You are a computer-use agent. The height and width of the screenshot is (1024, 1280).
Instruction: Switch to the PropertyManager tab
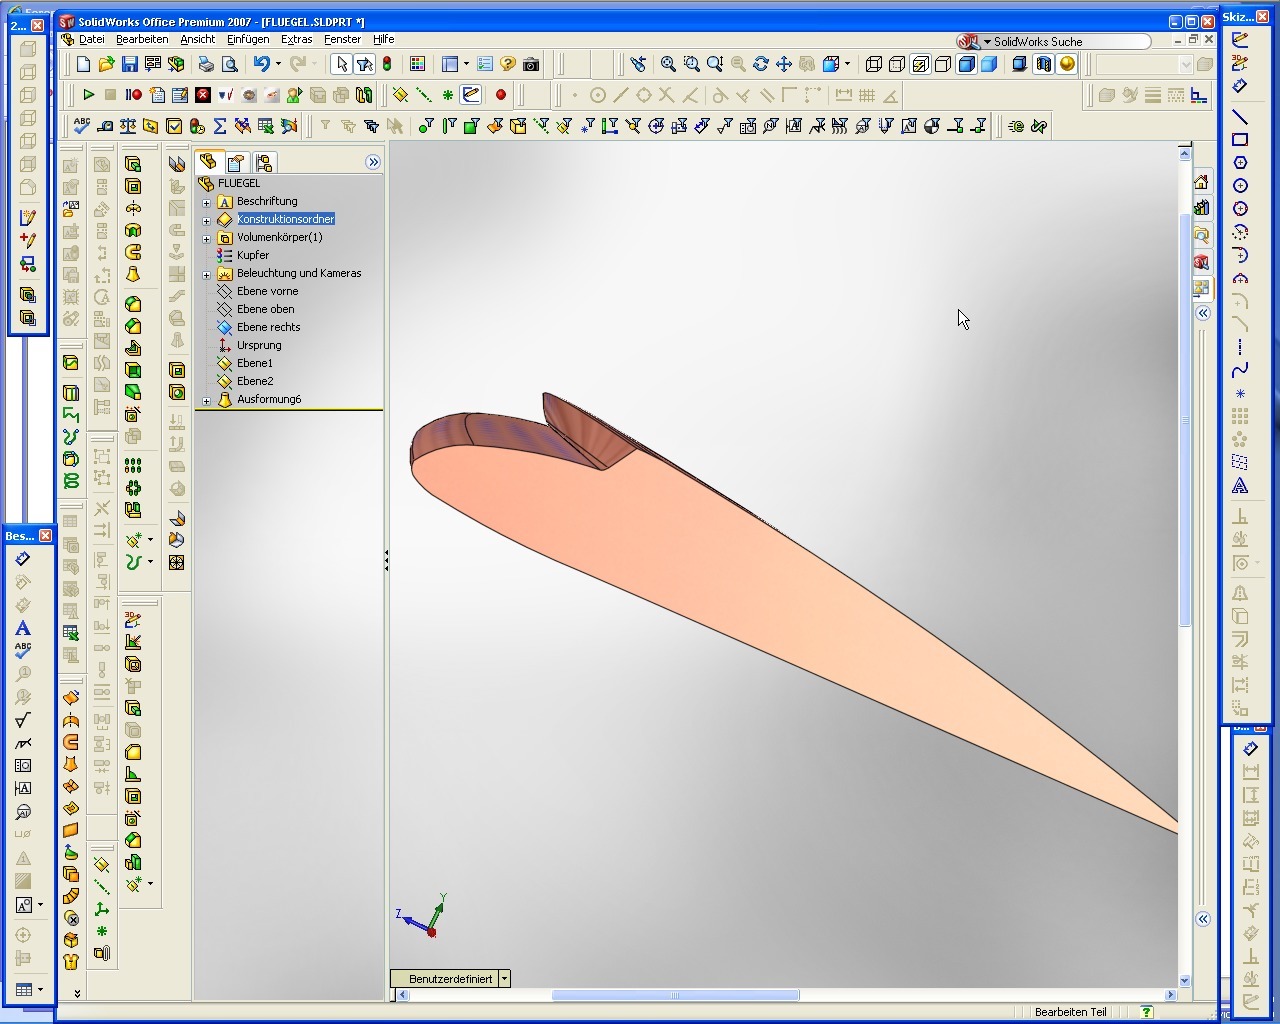[x=236, y=162]
